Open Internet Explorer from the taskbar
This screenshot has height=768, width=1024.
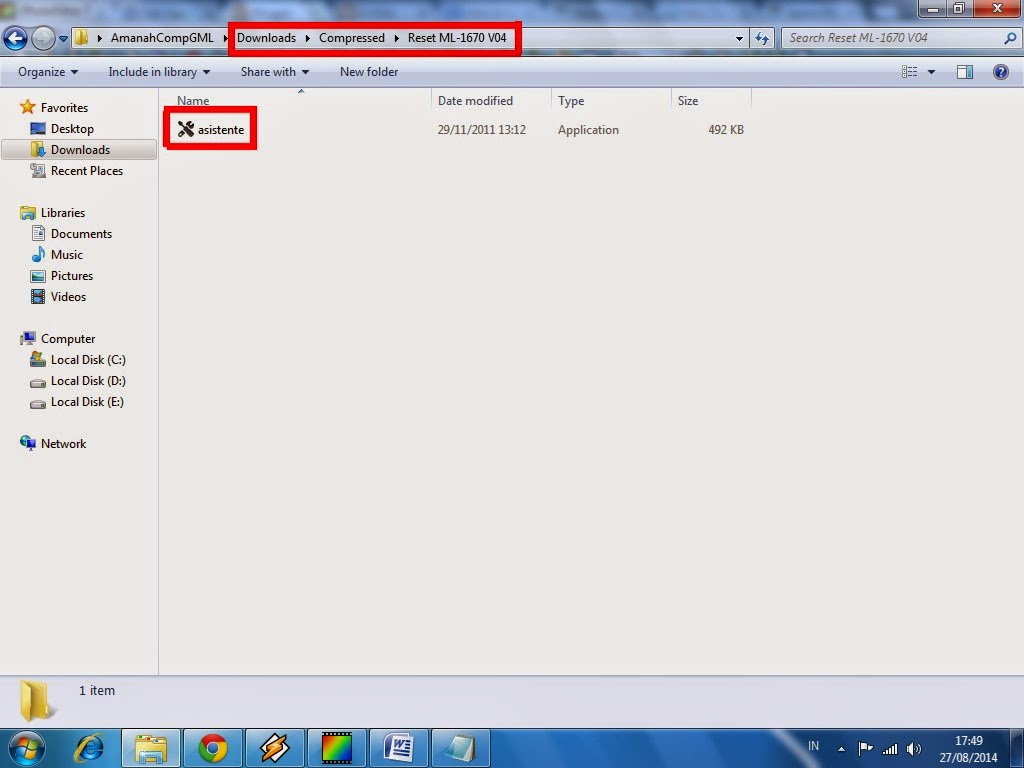pos(89,747)
